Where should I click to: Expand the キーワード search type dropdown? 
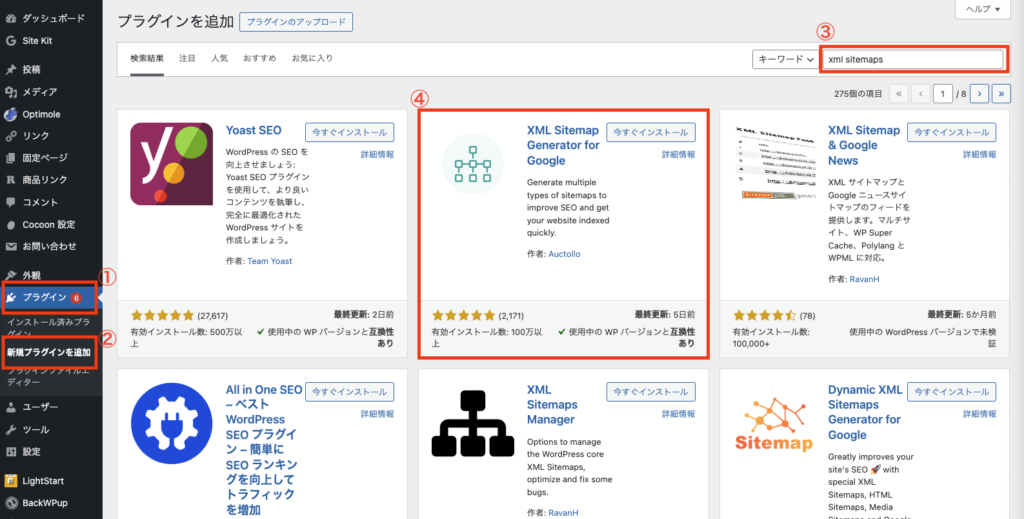point(784,60)
